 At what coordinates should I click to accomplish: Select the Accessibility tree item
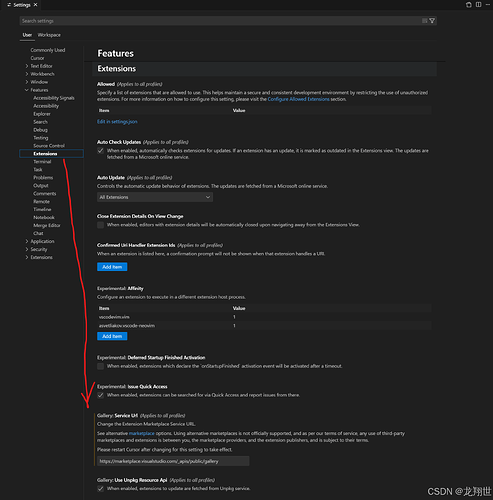click(x=46, y=106)
